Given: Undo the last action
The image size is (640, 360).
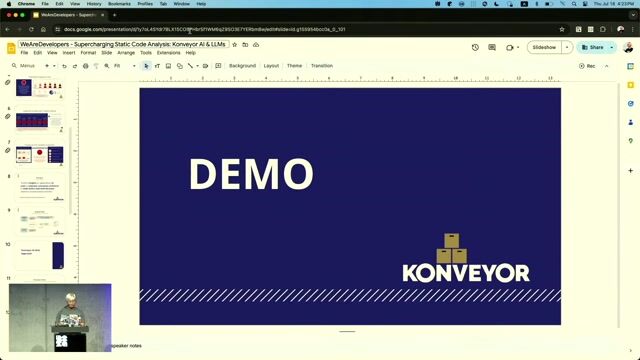Looking at the screenshot, I should tap(64, 66).
